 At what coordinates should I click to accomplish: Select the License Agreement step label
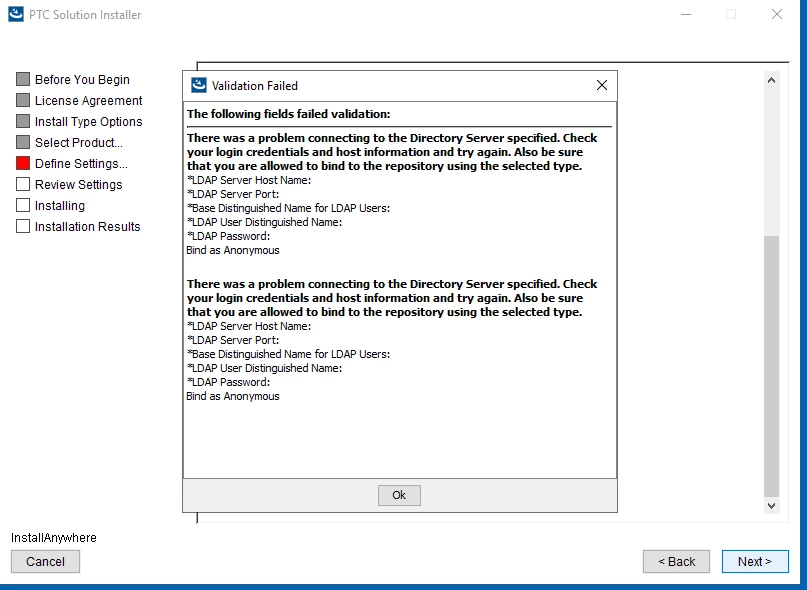89,100
